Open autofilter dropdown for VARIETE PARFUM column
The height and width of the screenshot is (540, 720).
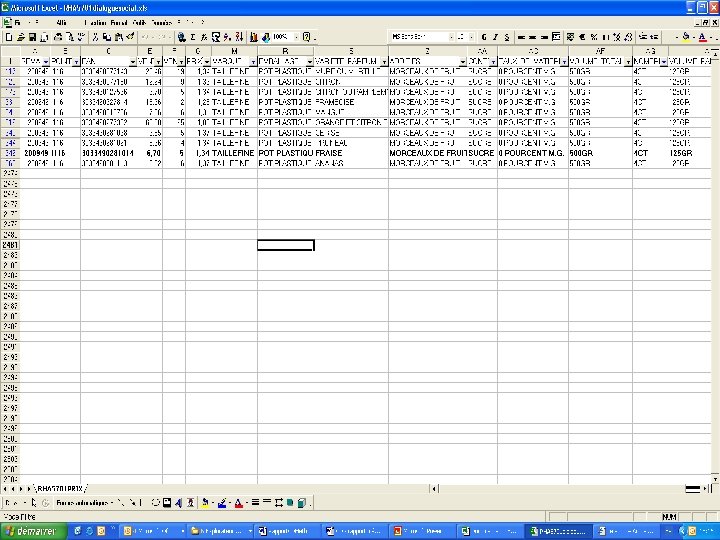tap(384, 62)
